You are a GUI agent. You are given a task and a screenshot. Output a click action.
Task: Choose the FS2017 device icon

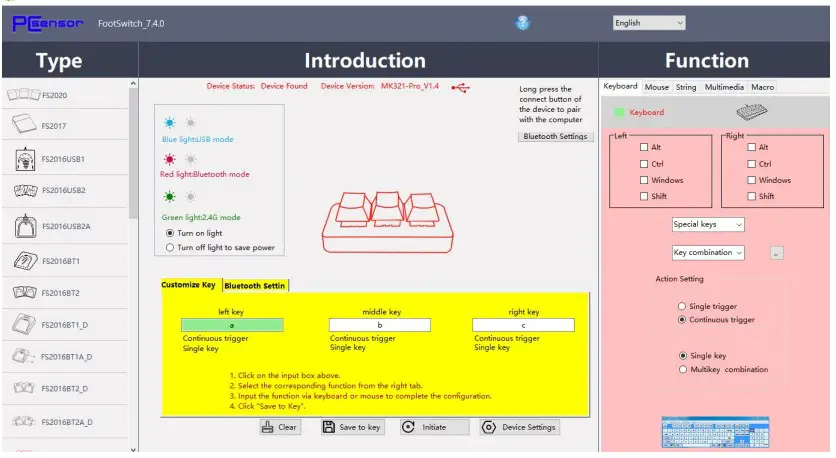[24, 125]
